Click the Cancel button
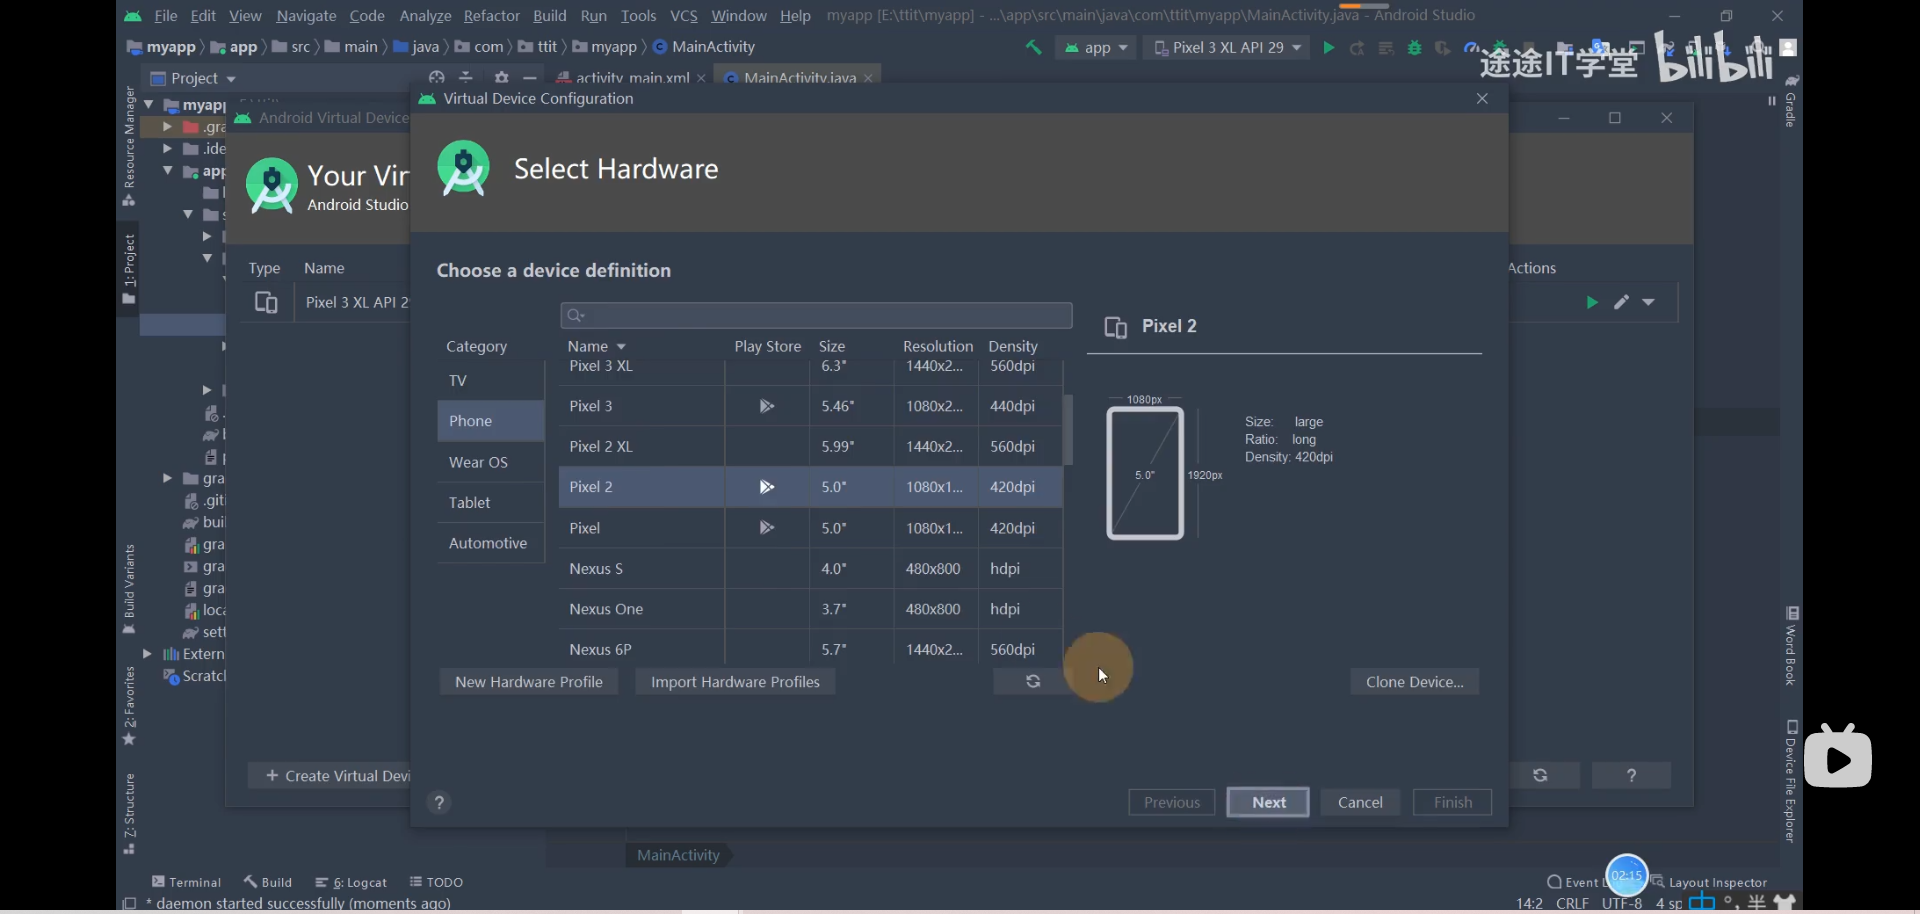The width and height of the screenshot is (1920, 914). click(x=1360, y=802)
